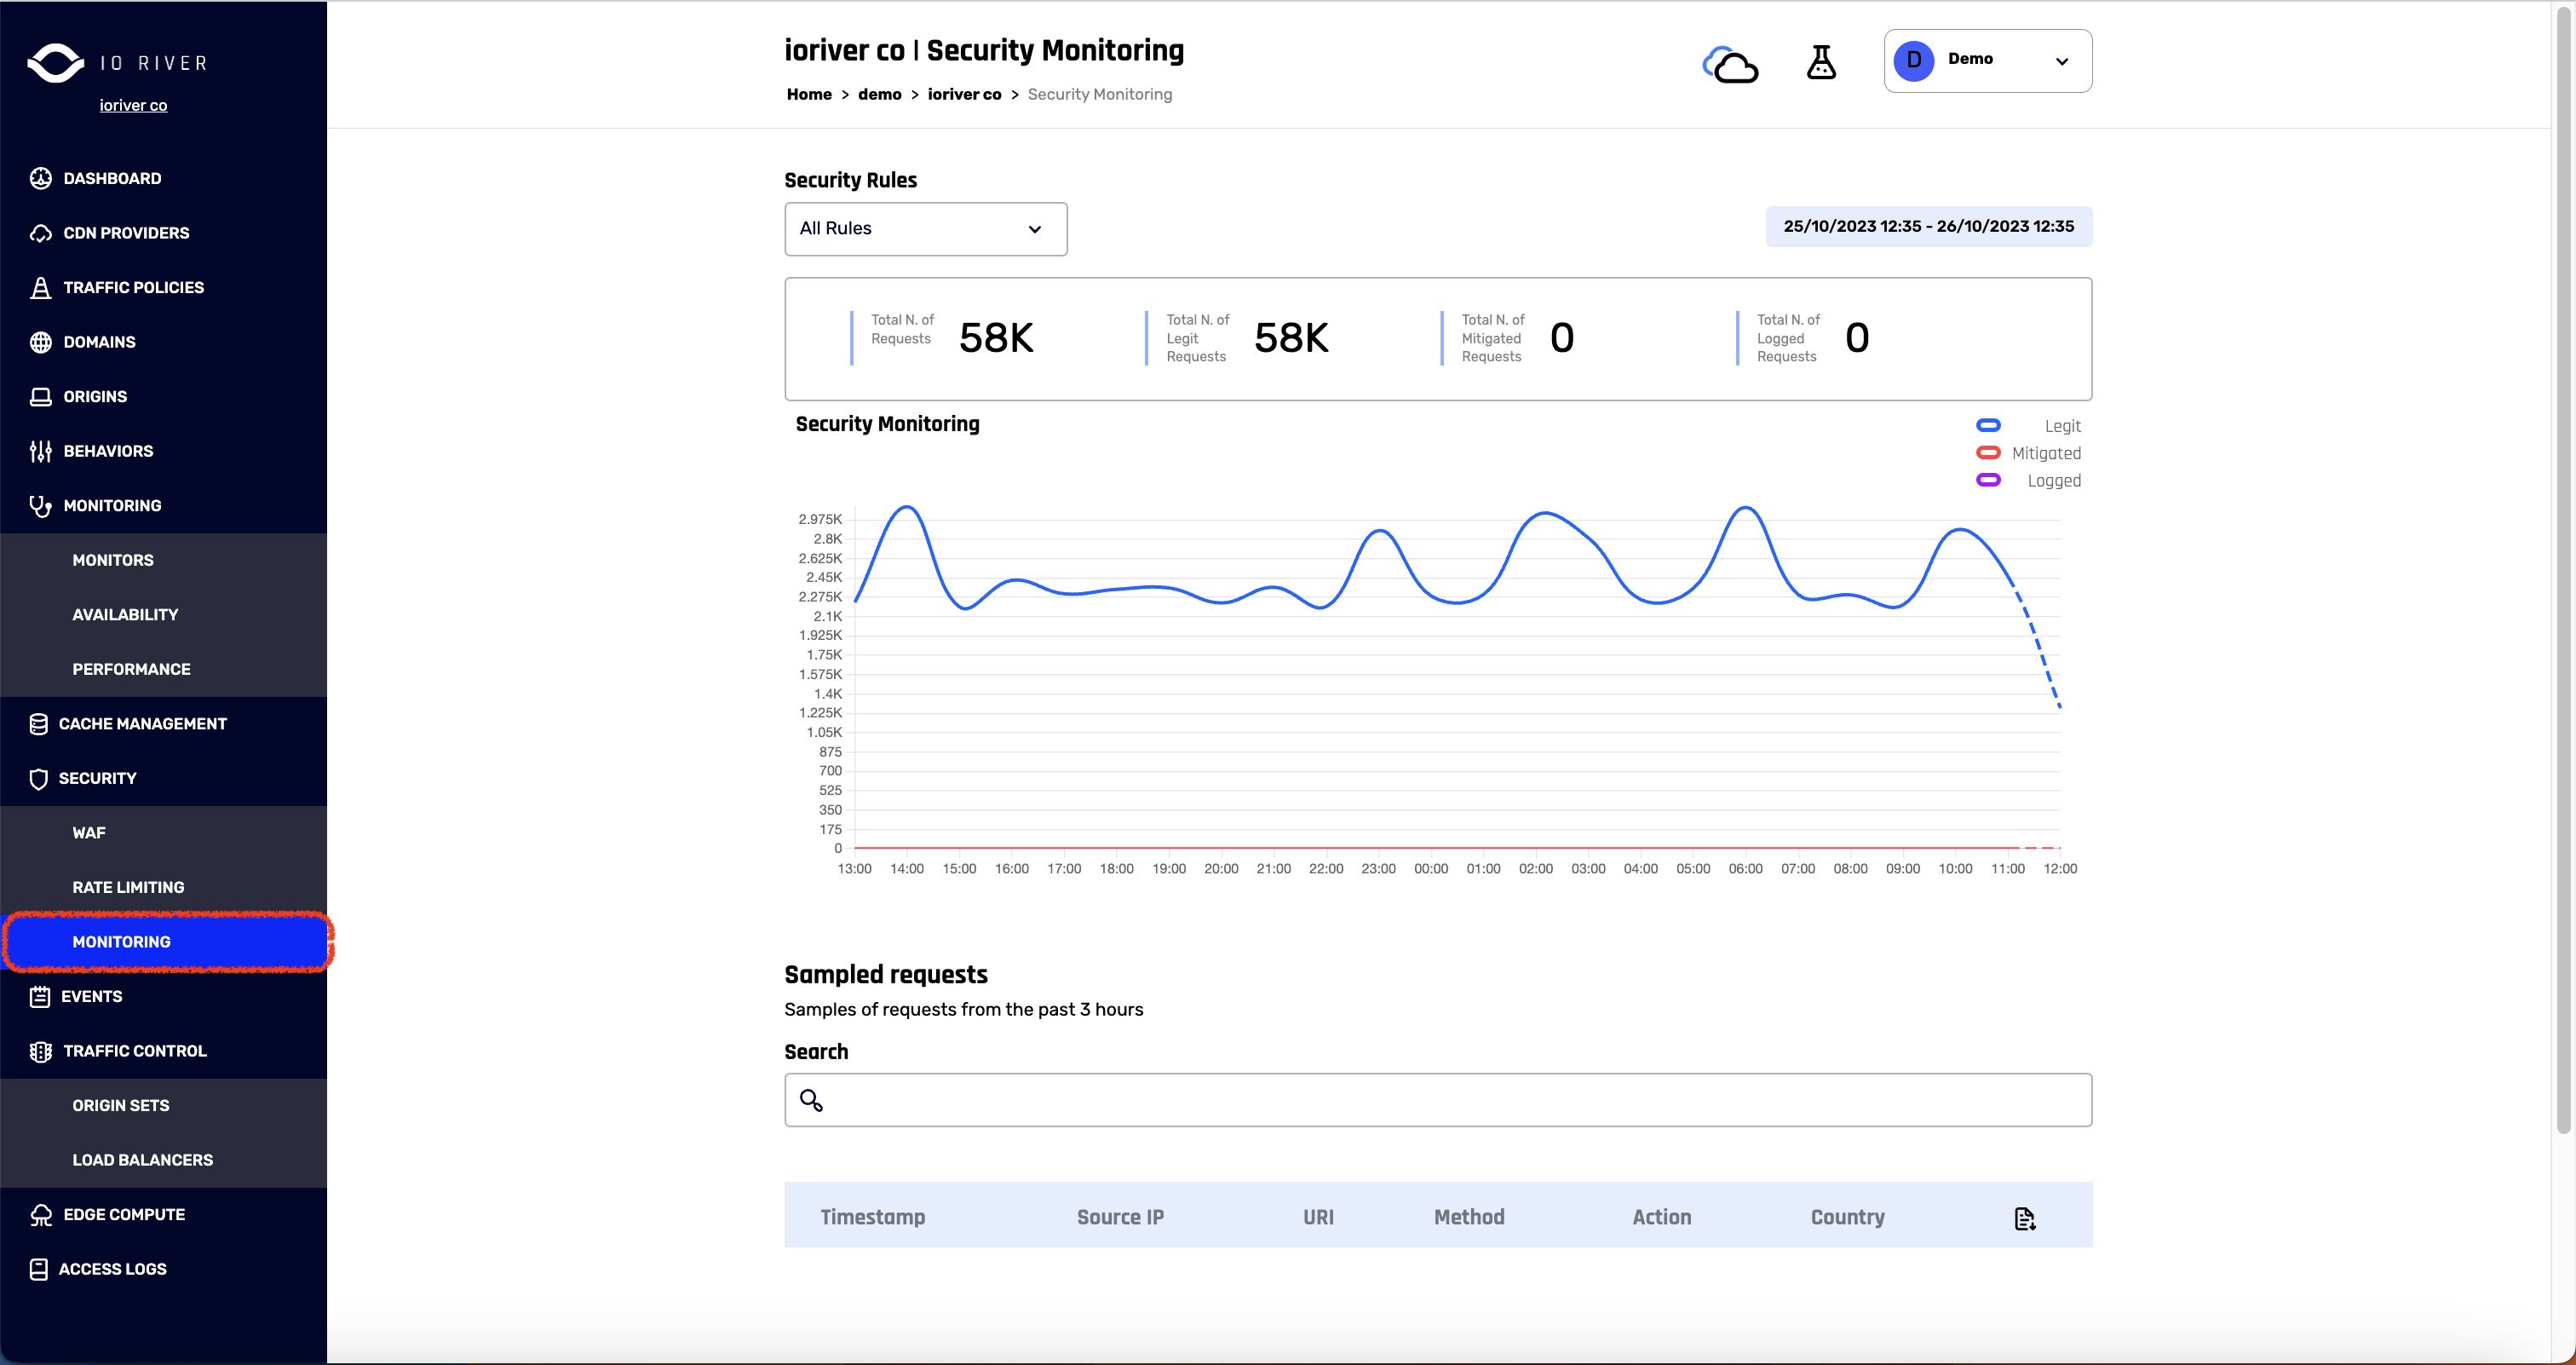Click the Dashboard gauge icon

(40, 178)
